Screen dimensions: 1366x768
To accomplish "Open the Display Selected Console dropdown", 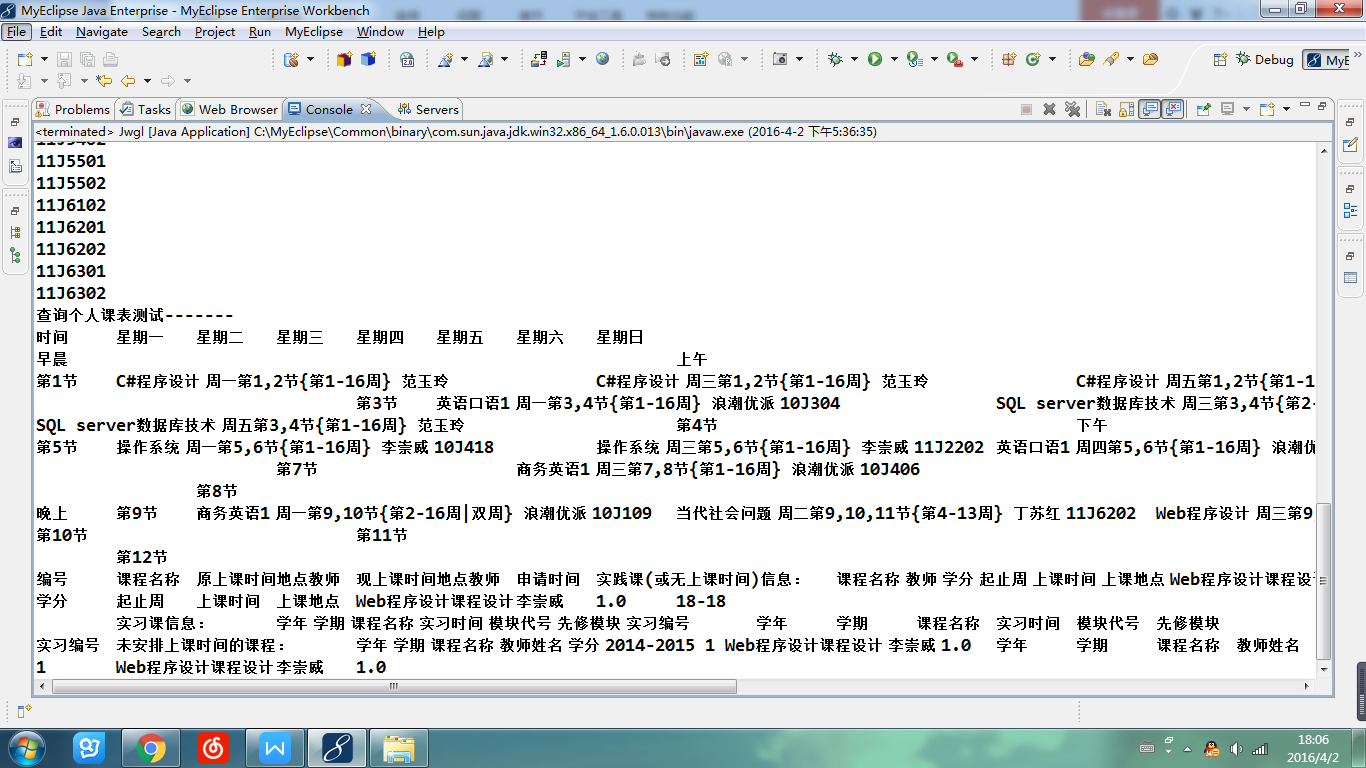I will point(1247,109).
